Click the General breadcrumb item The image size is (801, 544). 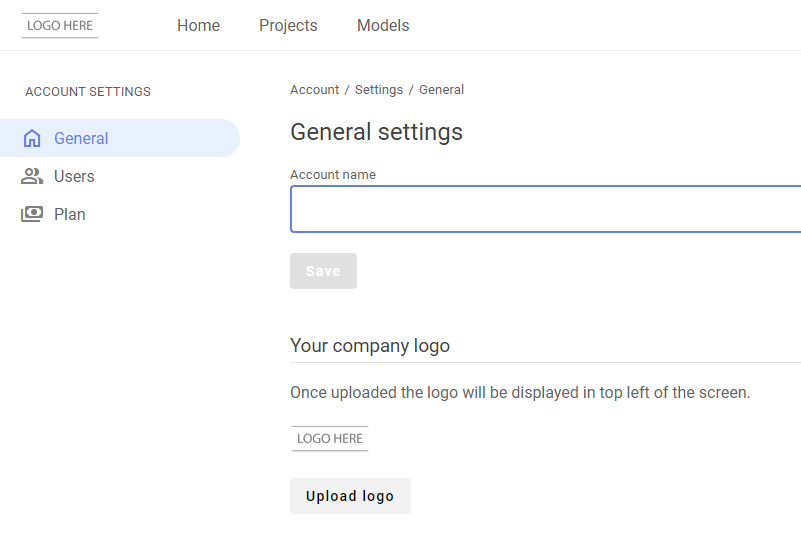[x=441, y=90]
